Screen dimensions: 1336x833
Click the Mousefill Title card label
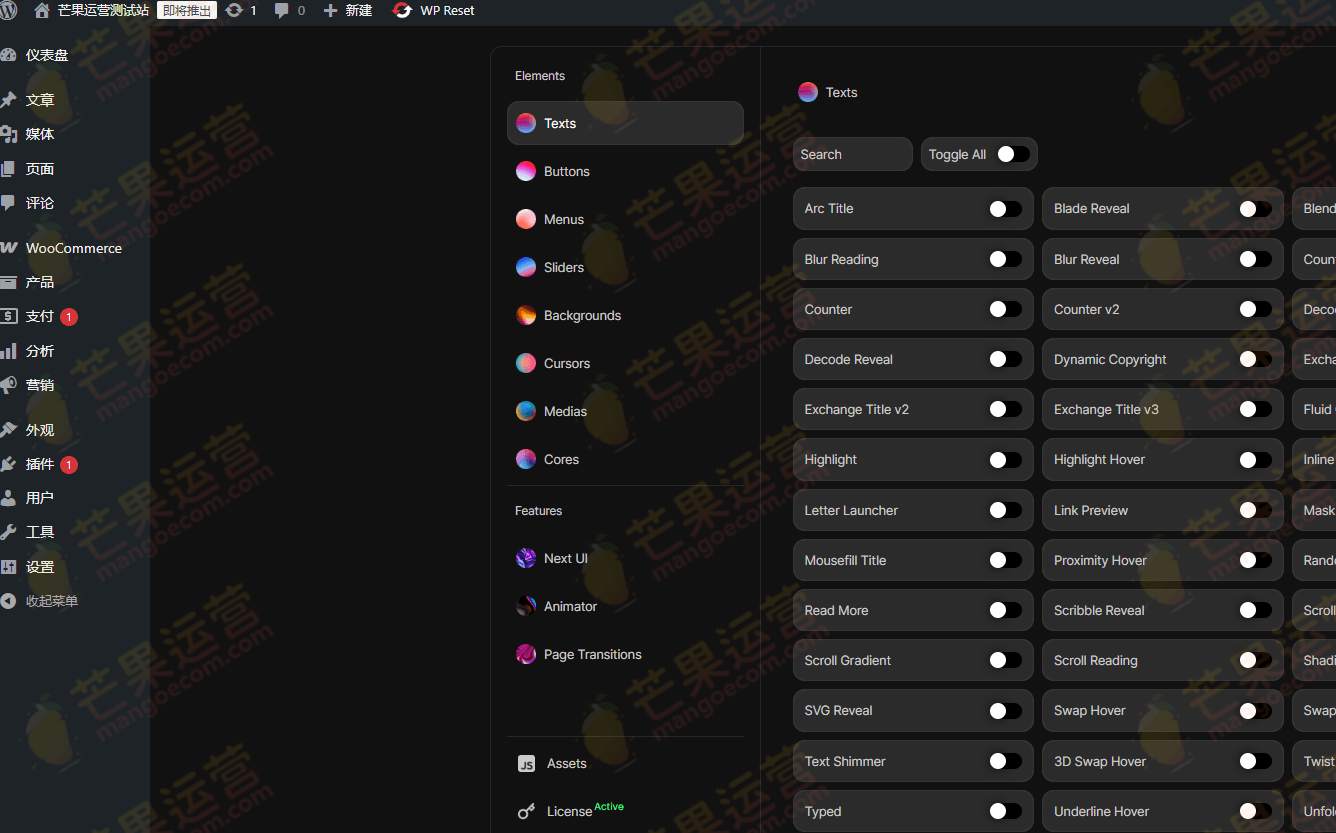(845, 560)
